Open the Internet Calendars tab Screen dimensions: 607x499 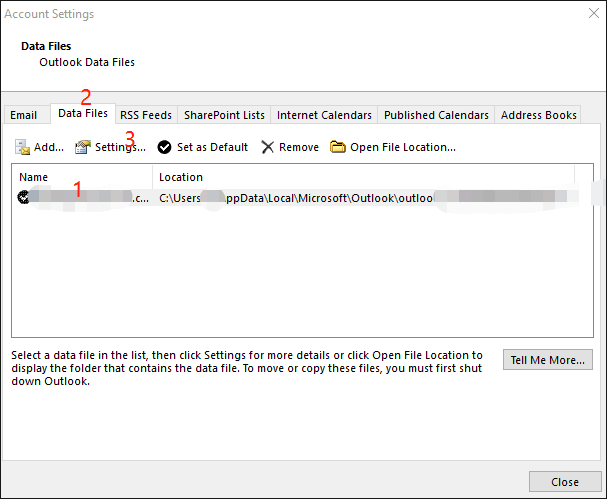(x=324, y=115)
